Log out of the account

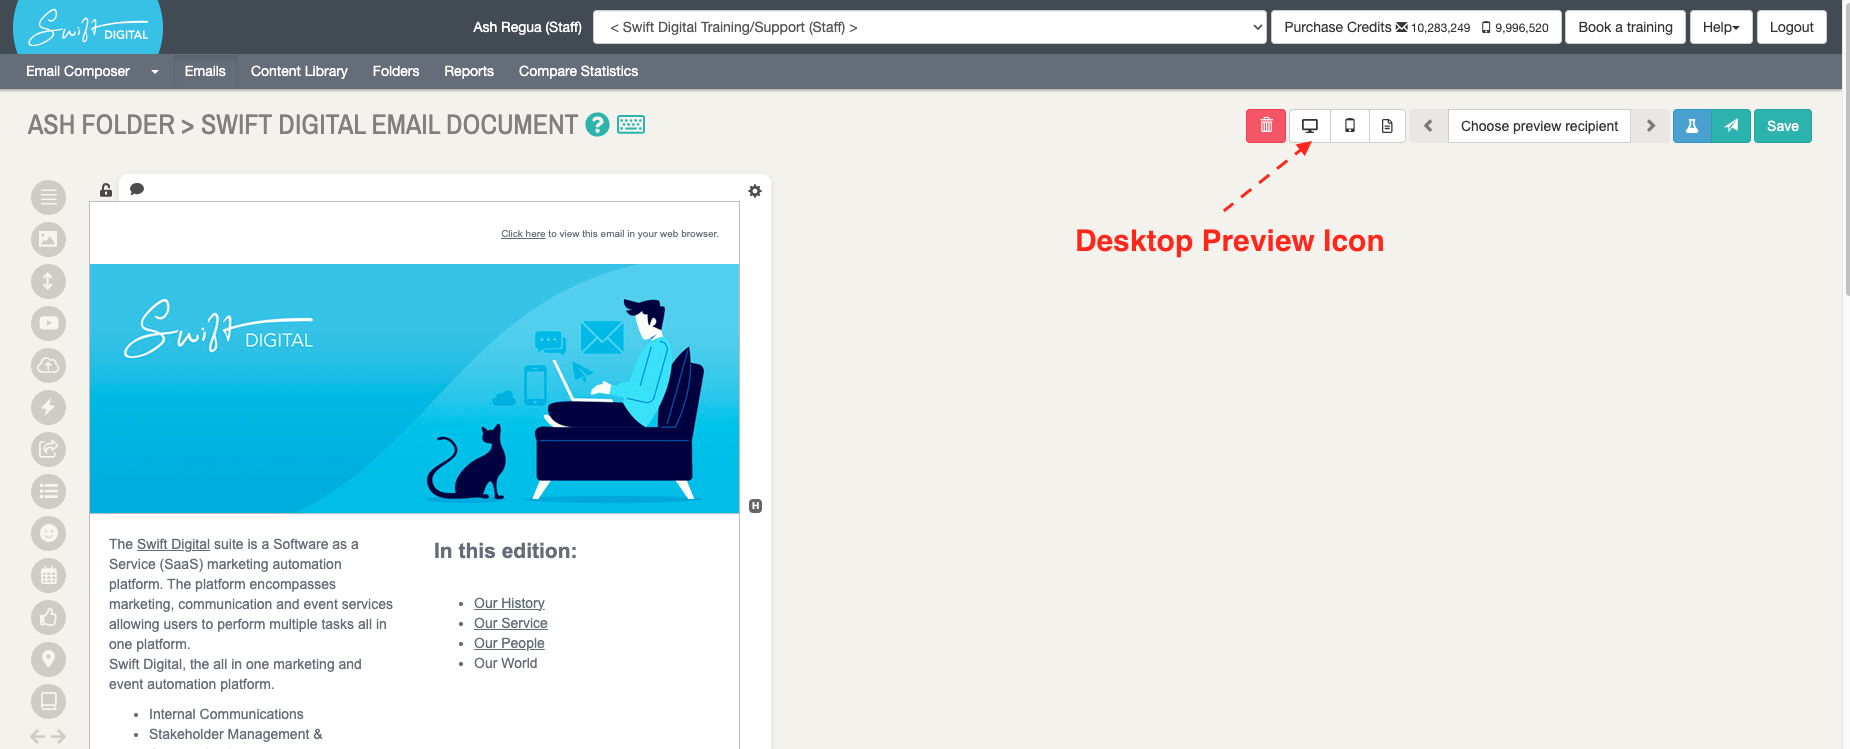coord(1791,27)
